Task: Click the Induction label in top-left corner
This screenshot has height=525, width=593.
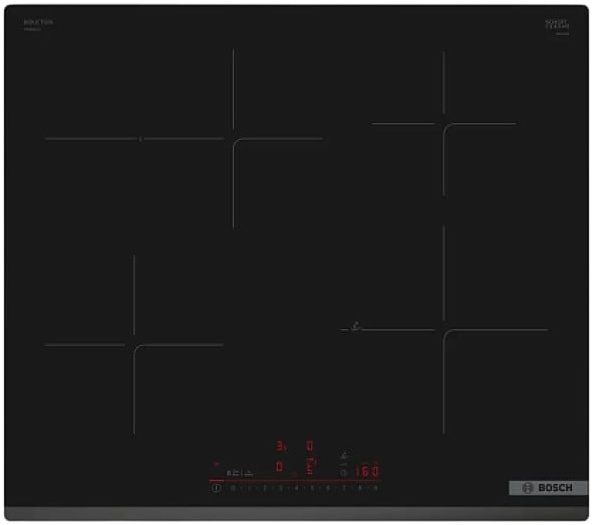Action: point(38,22)
